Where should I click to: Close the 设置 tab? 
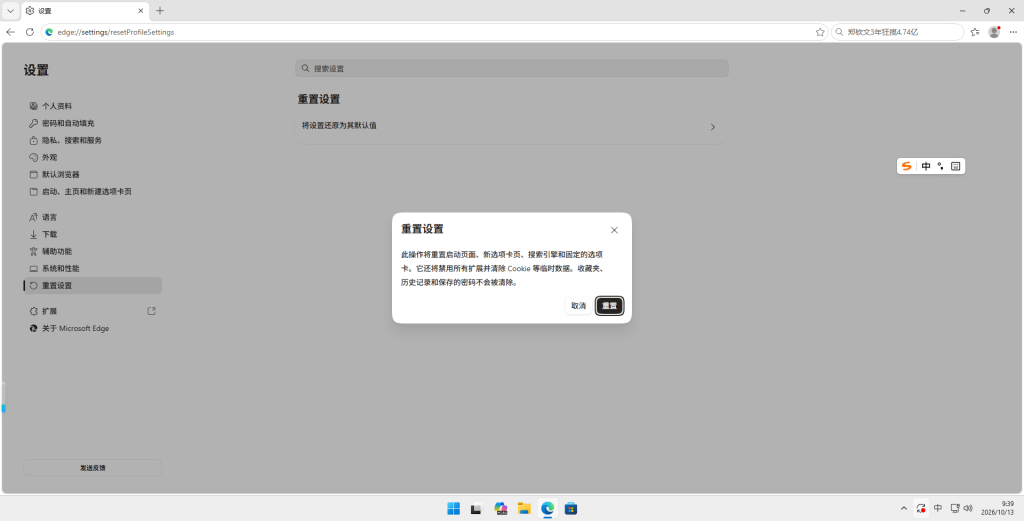[140, 10]
